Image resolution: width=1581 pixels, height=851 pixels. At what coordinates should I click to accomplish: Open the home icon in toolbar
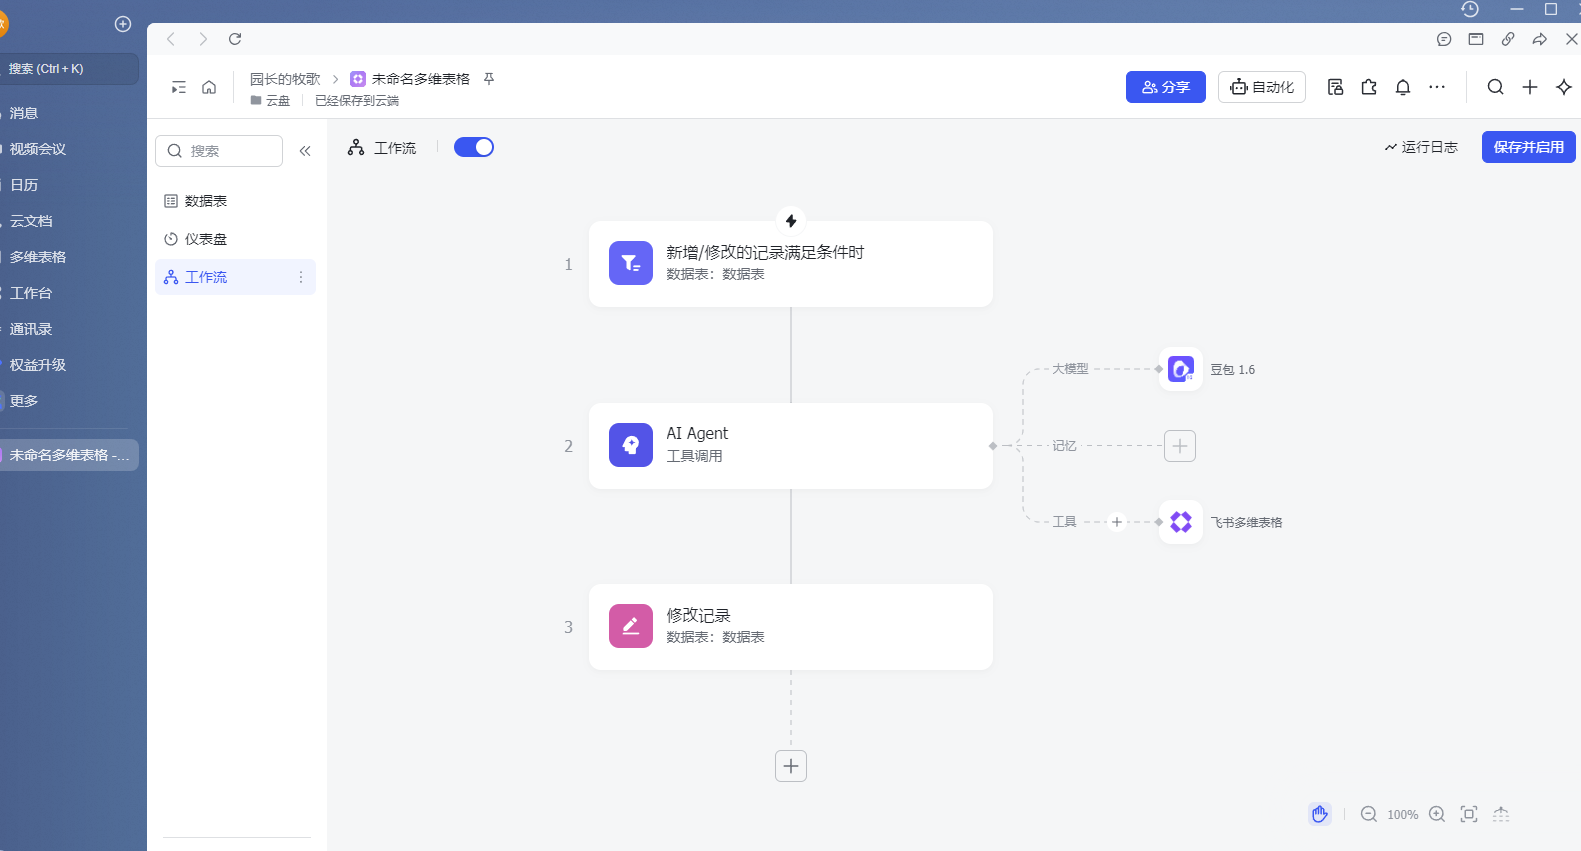pyautogui.click(x=209, y=87)
